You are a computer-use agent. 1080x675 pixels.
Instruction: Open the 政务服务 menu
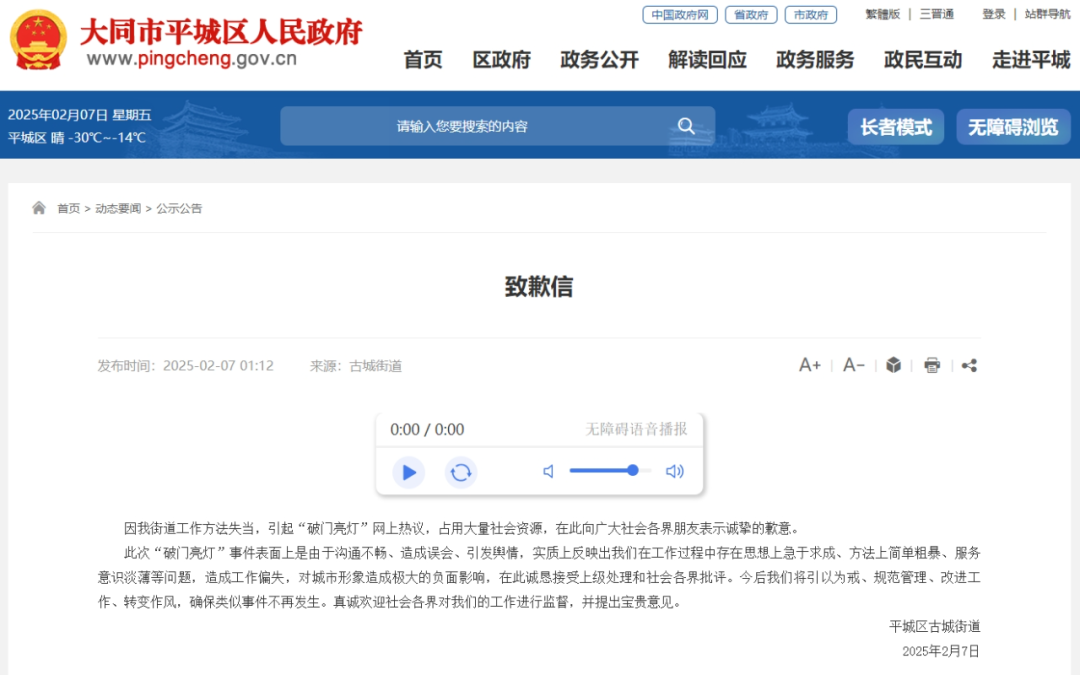click(x=815, y=60)
